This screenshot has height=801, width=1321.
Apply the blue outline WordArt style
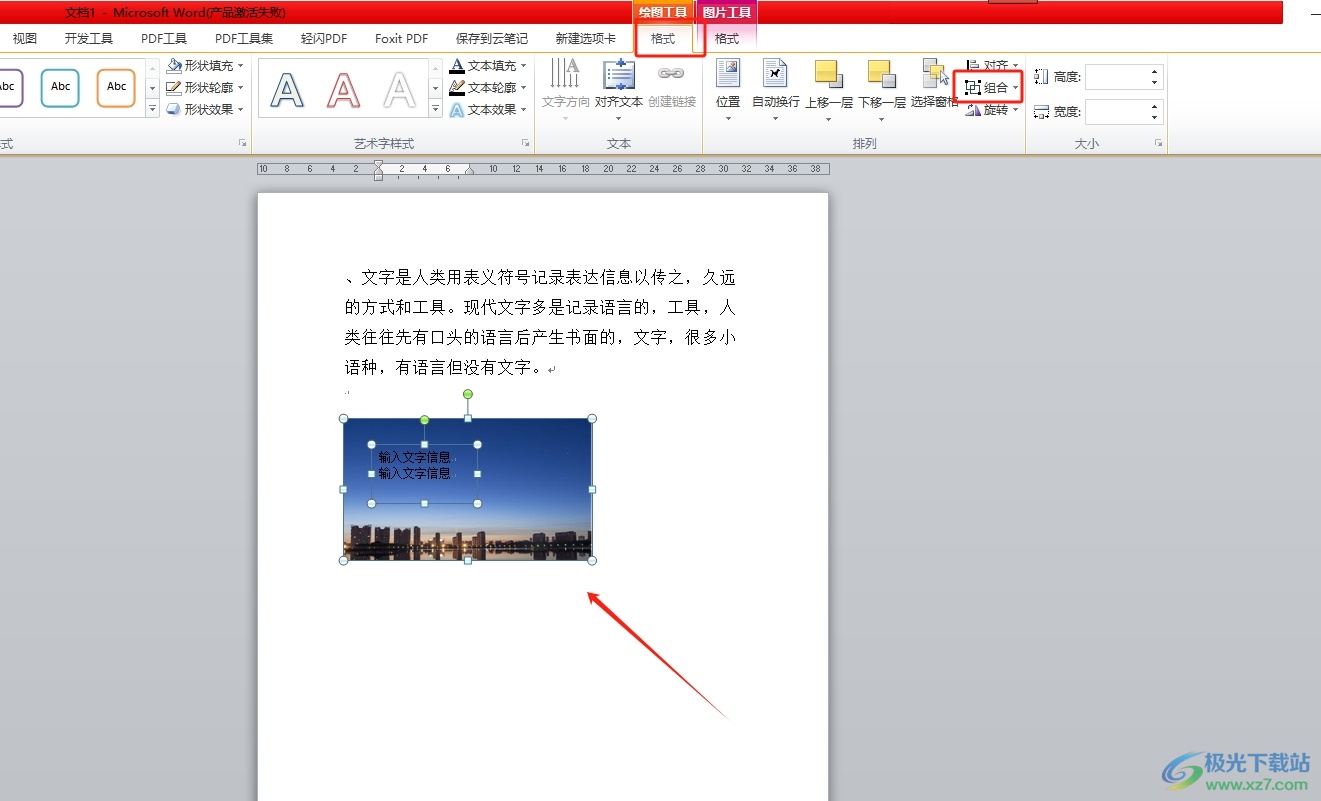[x=287, y=89]
